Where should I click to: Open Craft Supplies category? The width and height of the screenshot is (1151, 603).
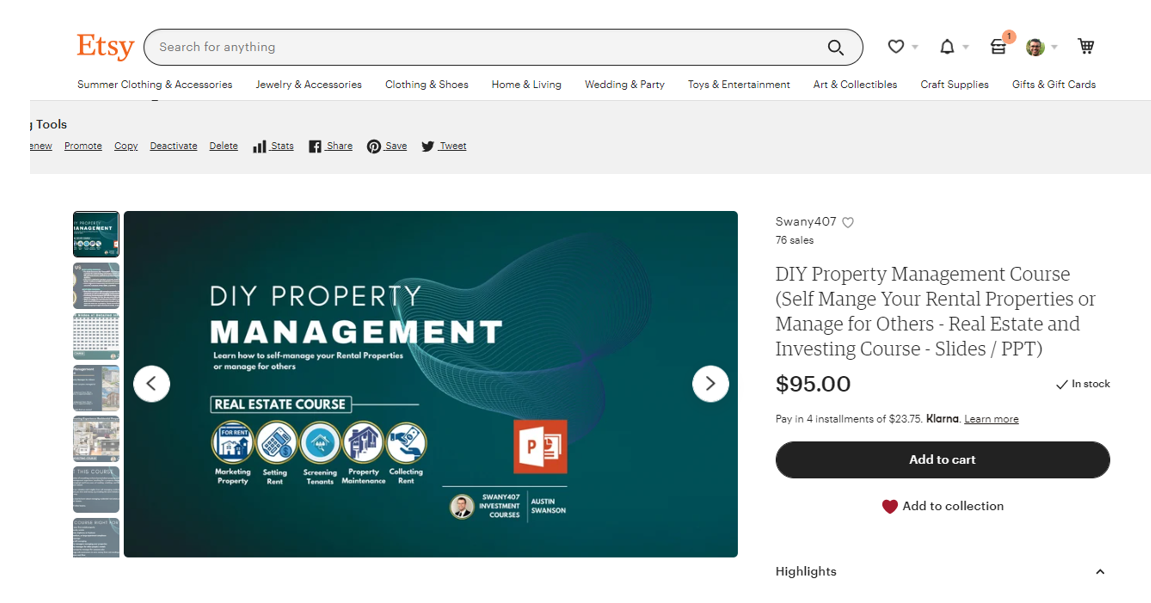pyautogui.click(x=954, y=84)
